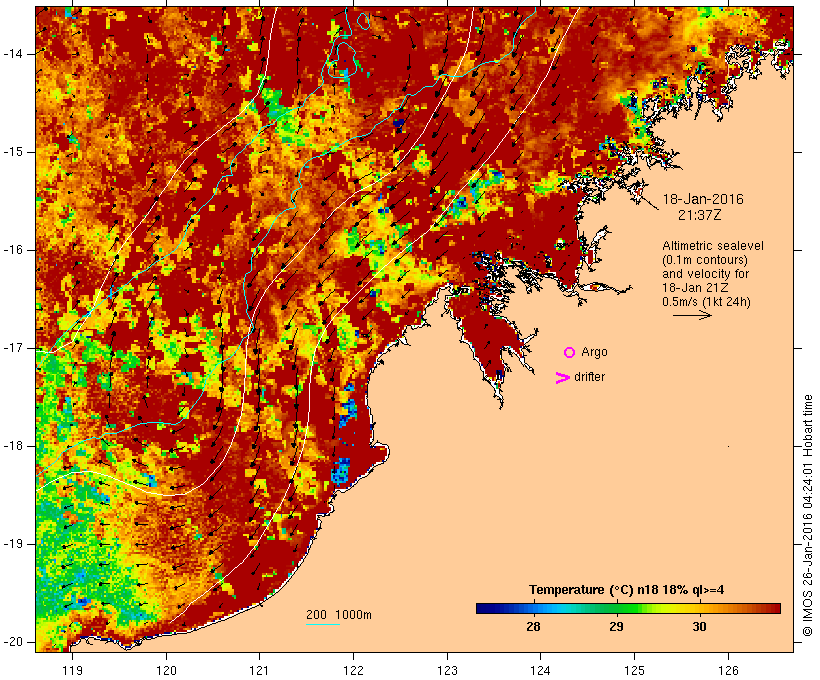Click latitude axis label '-14'
Image resolution: width=820 pixels, height=680 pixels.
[x=13, y=54]
